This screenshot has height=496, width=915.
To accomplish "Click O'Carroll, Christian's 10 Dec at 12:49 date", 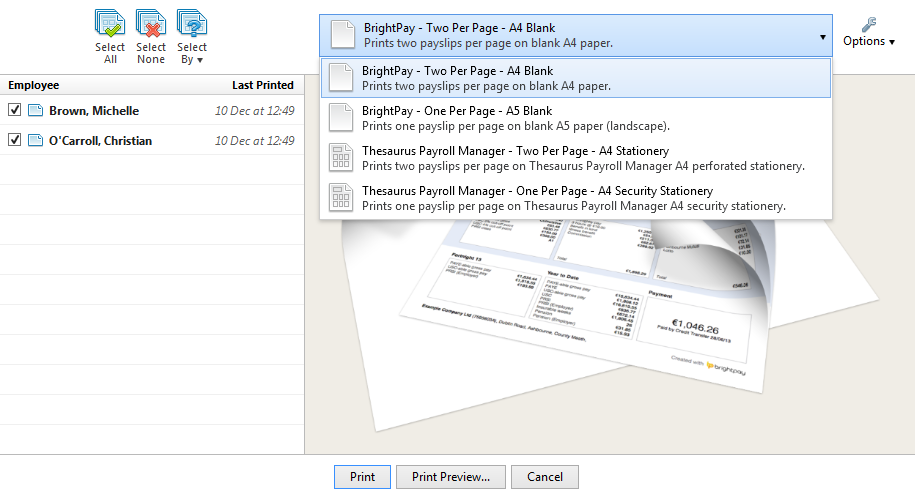I will click(254, 141).
